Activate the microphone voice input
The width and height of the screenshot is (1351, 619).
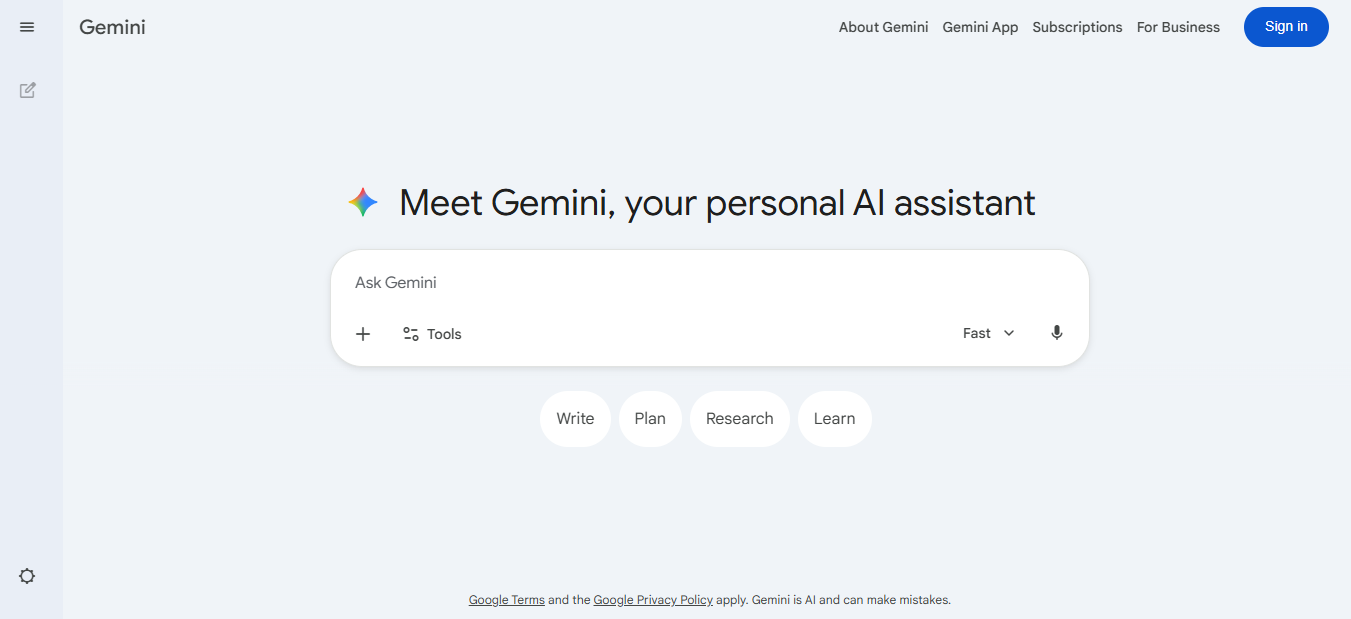(1057, 333)
